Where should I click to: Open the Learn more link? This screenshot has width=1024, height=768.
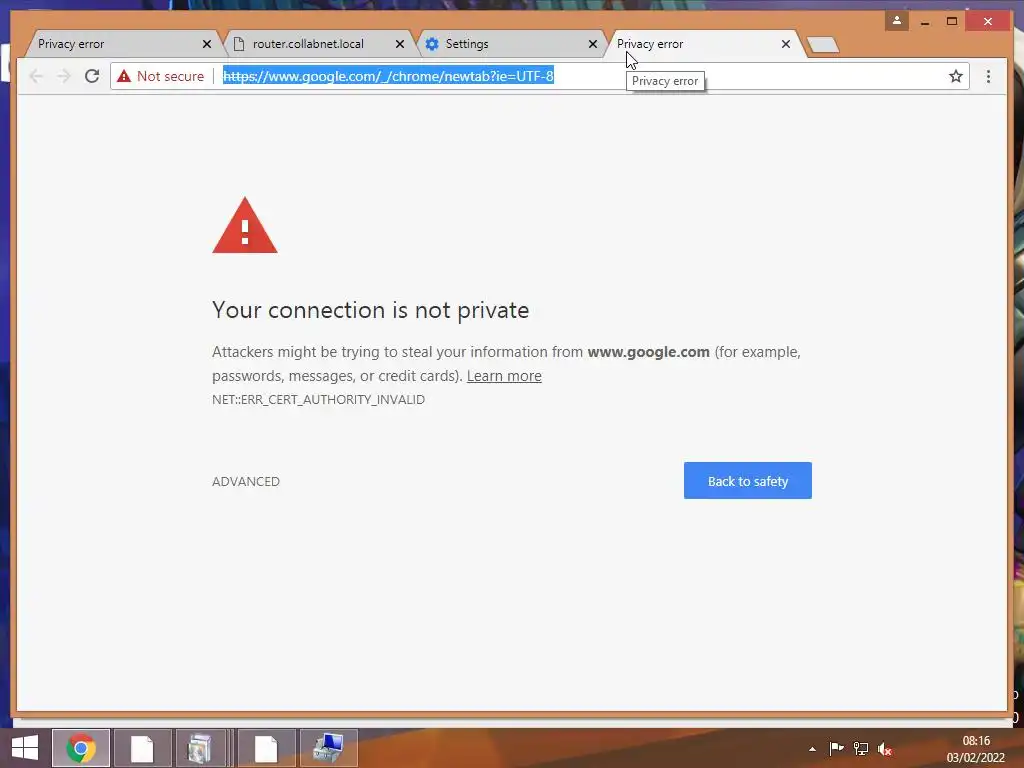[504, 376]
